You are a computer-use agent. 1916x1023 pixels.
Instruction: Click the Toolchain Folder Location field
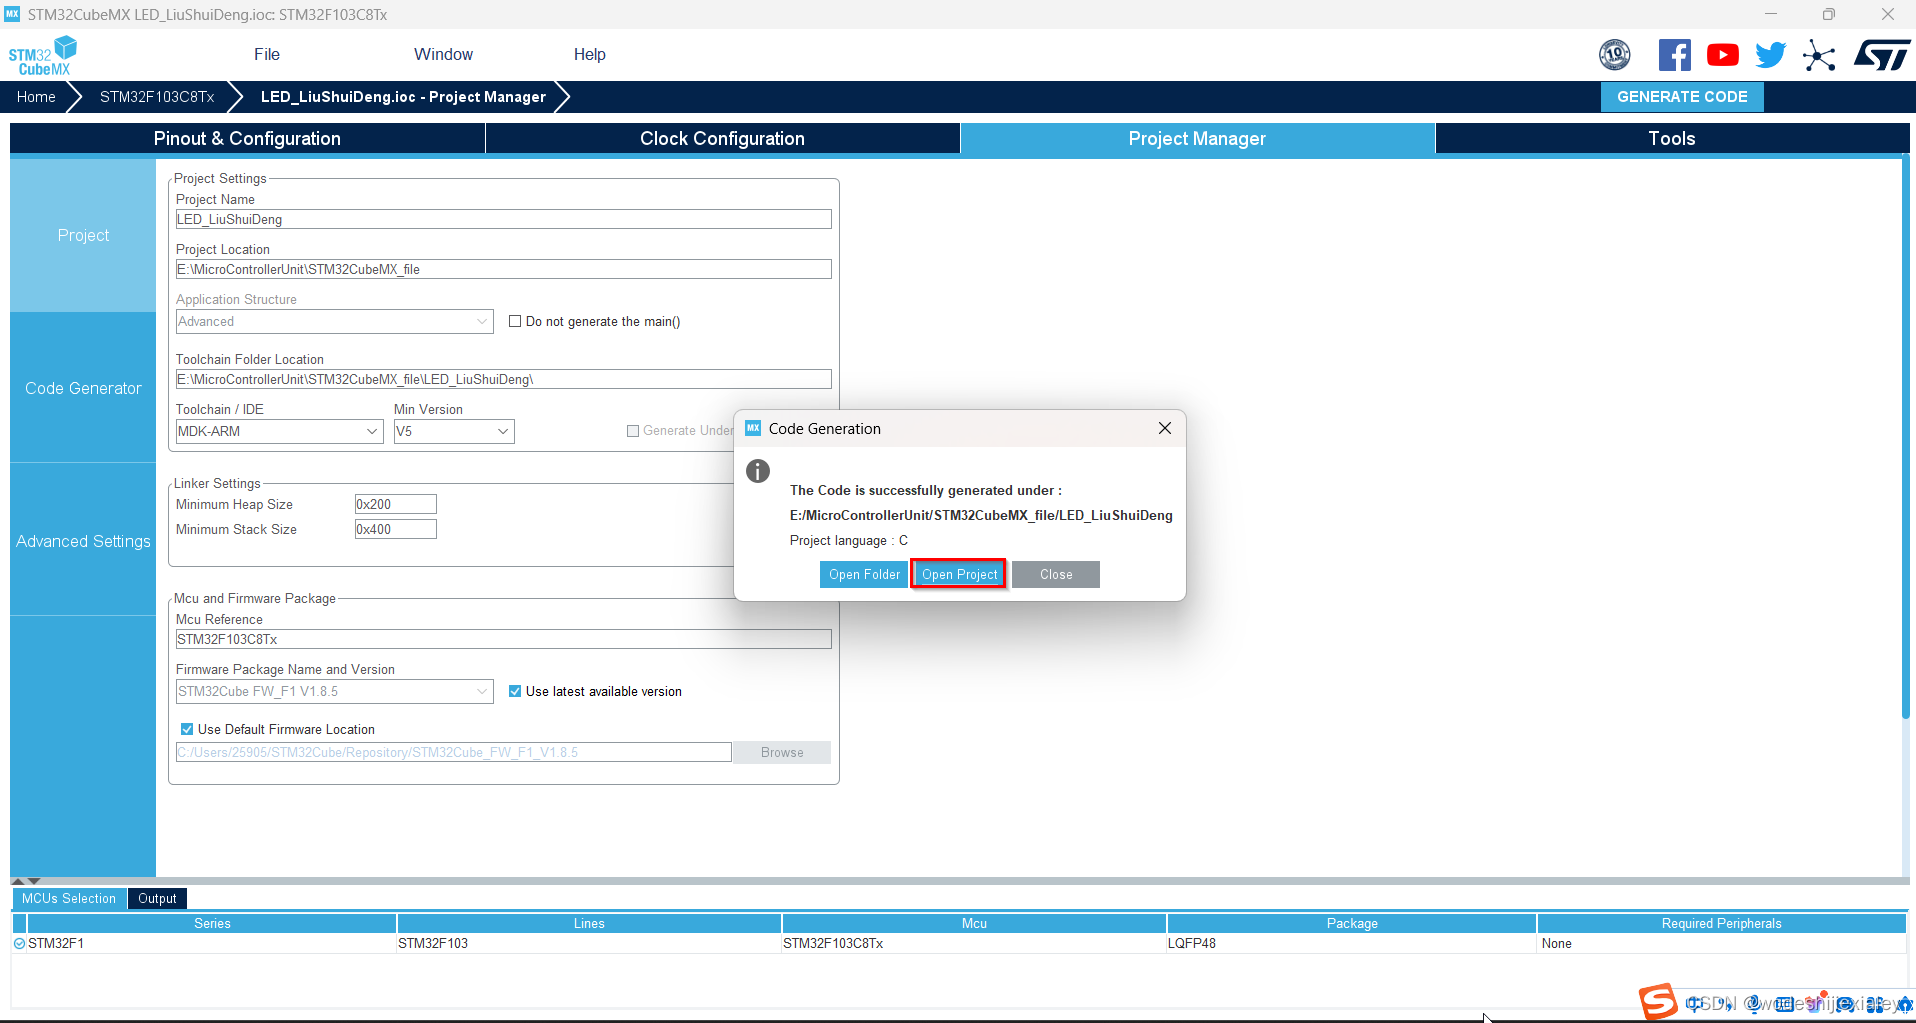pyautogui.click(x=504, y=379)
